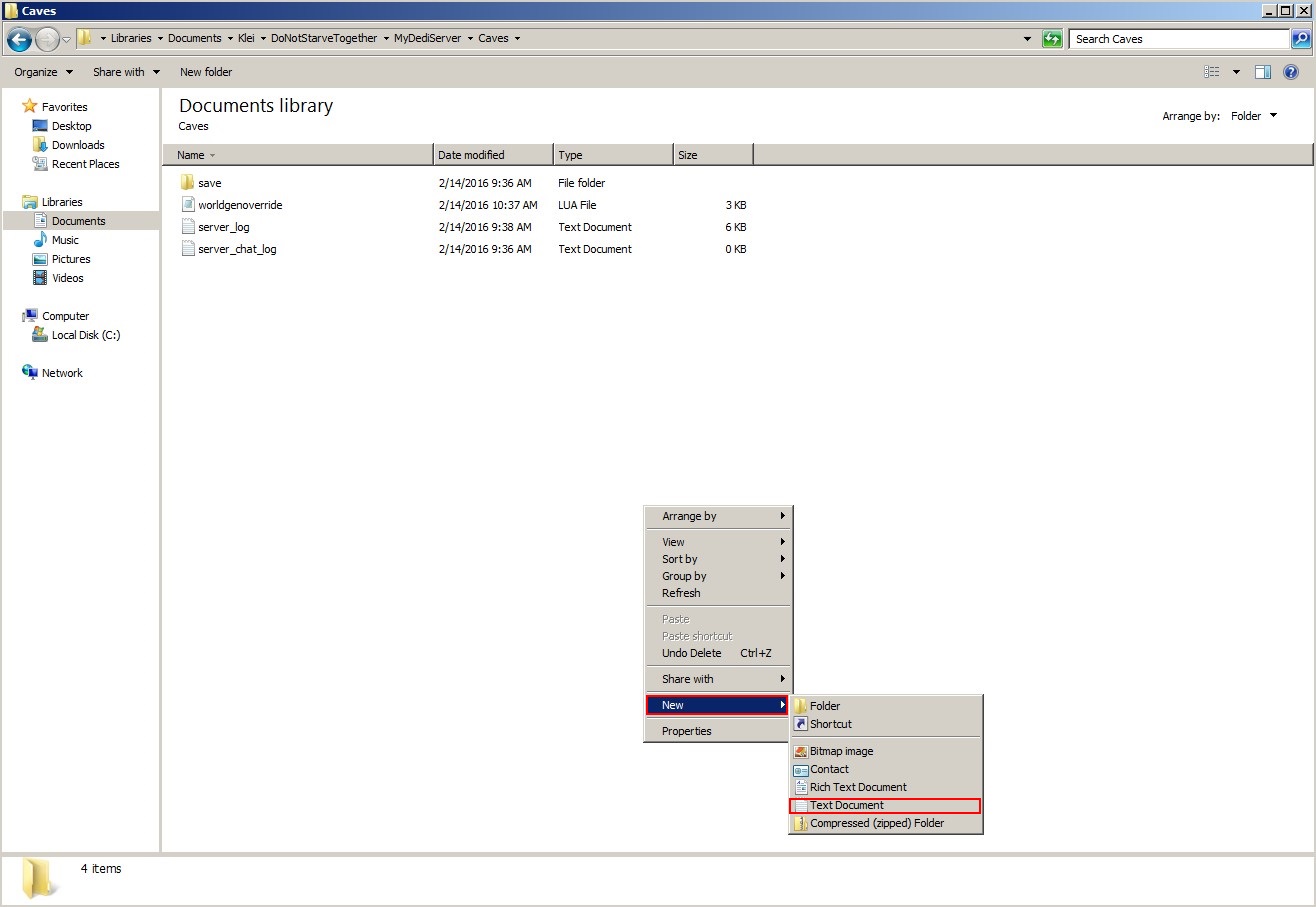The height and width of the screenshot is (907, 1316).
Task: Create a new Text Document
Action: (x=886, y=805)
